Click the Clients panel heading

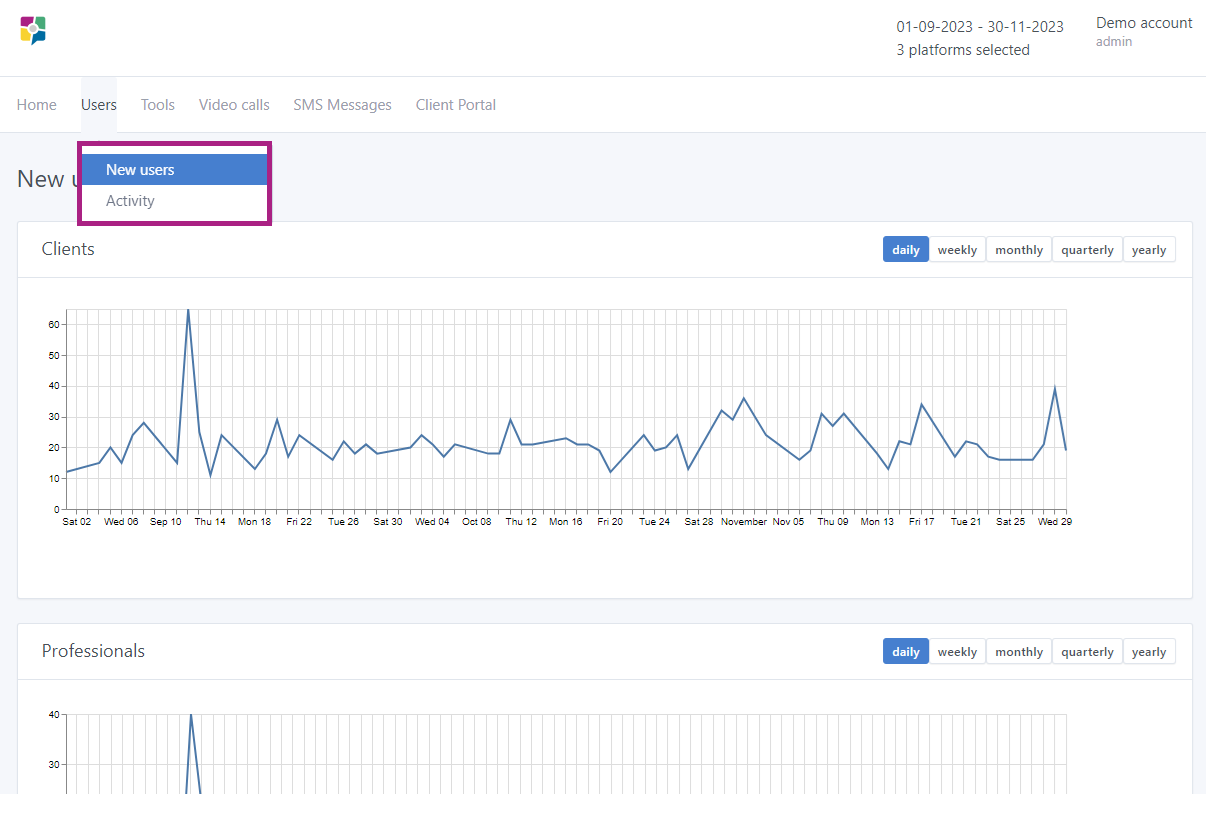pyautogui.click(x=68, y=249)
